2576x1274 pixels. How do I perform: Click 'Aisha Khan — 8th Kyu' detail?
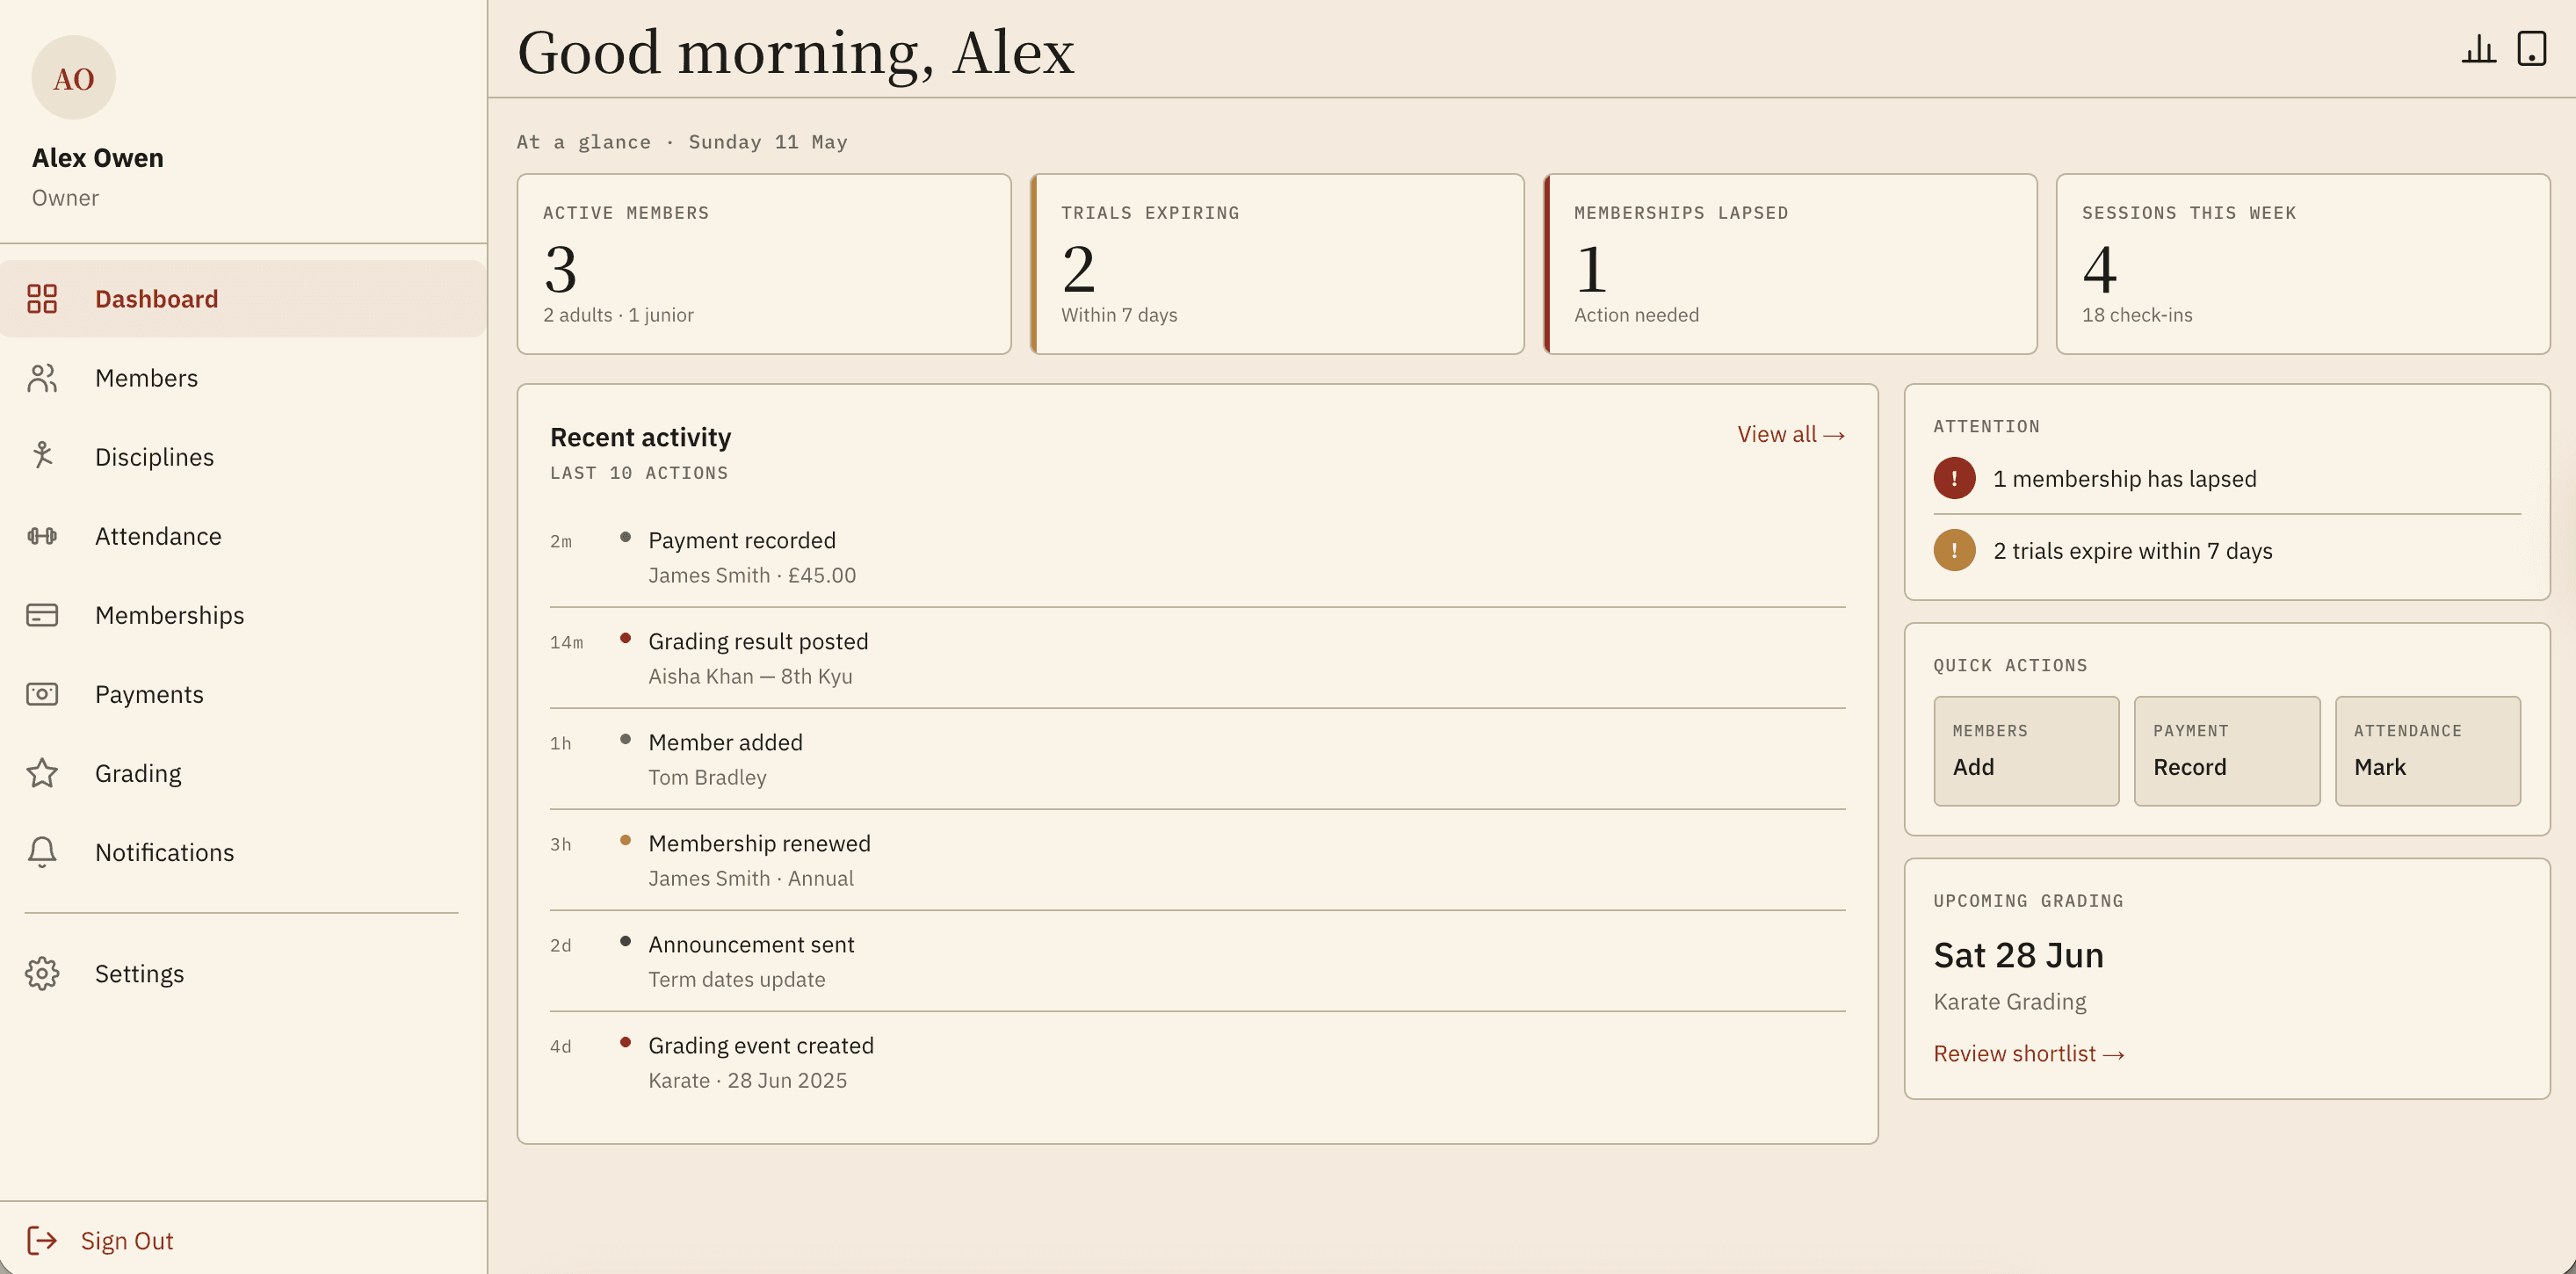[x=750, y=676]
